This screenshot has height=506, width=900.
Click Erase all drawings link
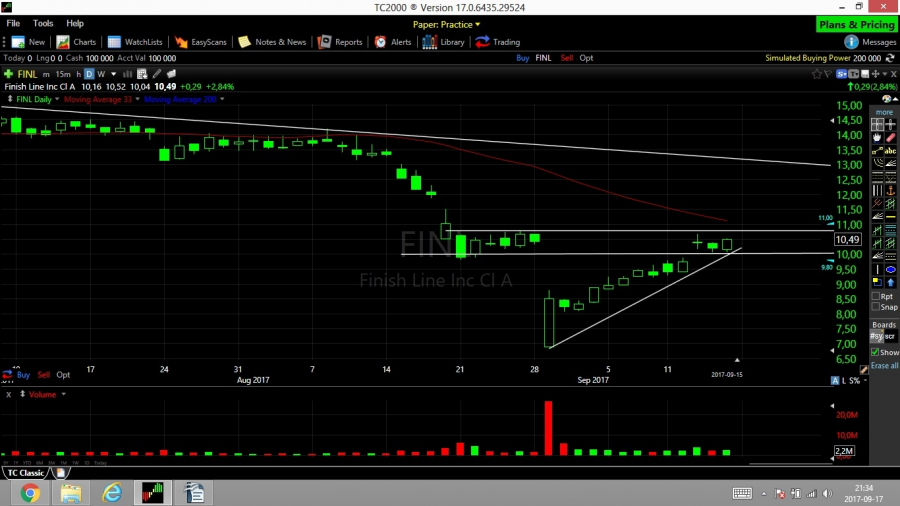(885, 365)
